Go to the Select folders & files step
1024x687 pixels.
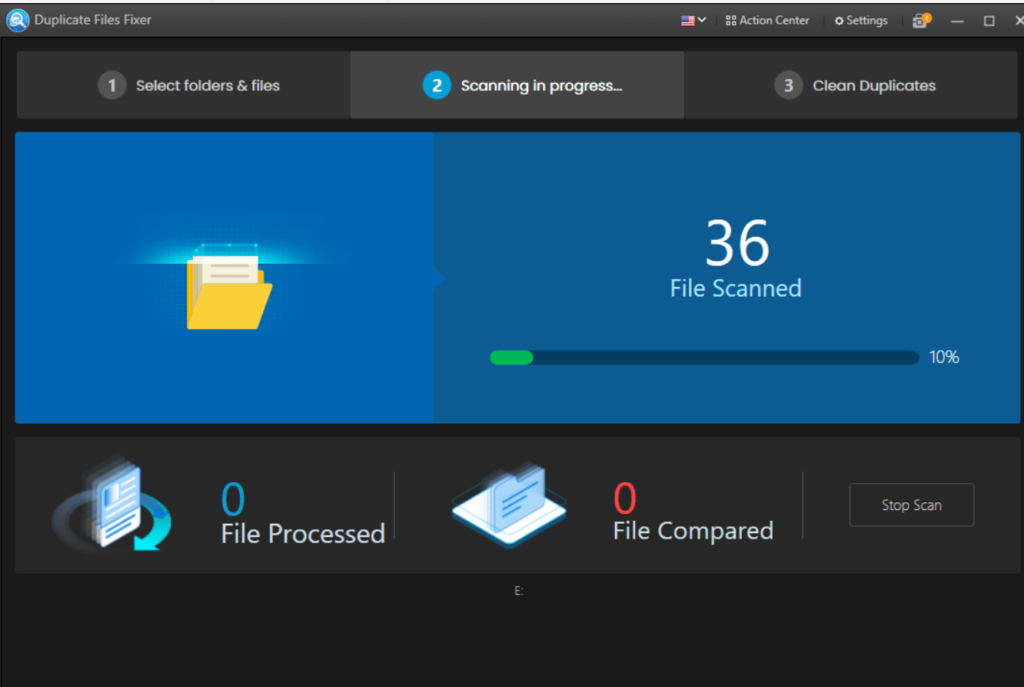(184, 86)
